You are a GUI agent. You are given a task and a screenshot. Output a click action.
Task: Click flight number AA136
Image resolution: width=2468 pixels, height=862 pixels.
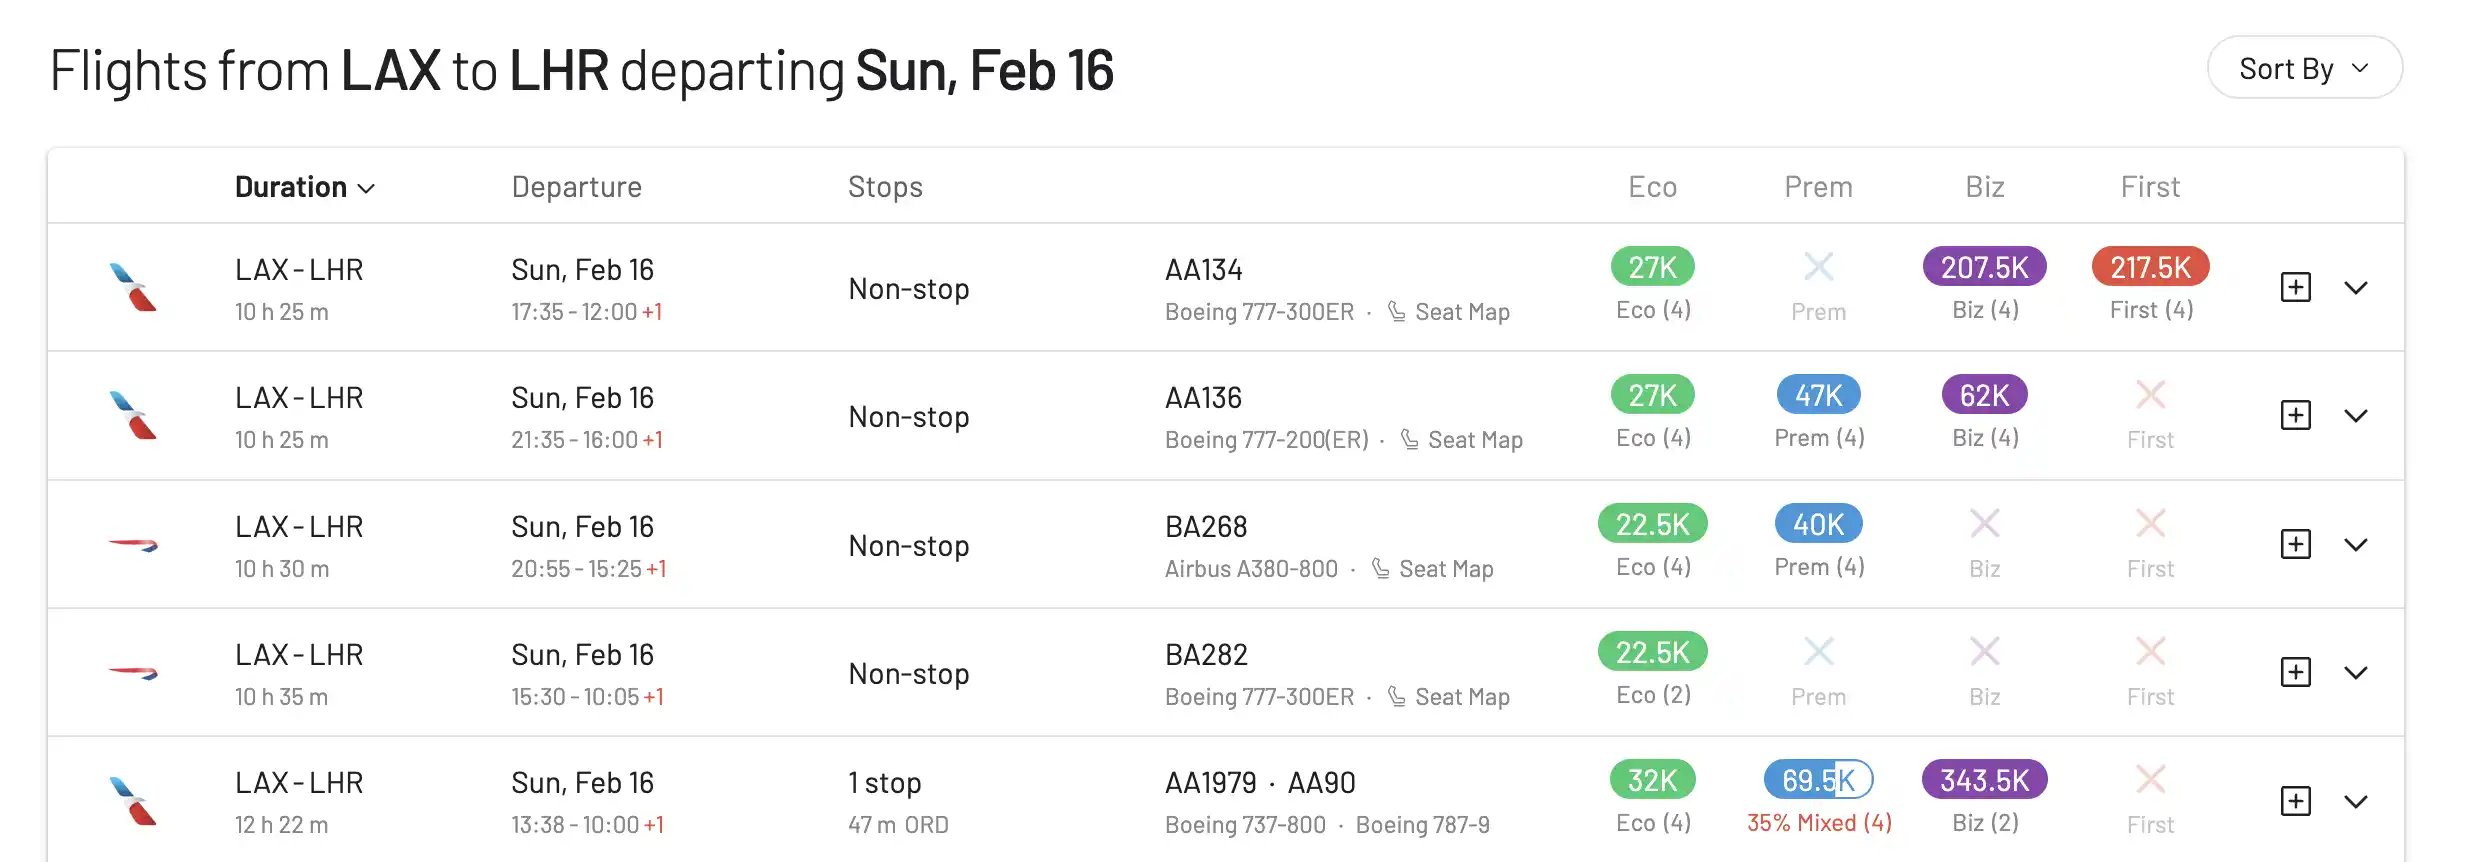click(x=1203, y=398)
